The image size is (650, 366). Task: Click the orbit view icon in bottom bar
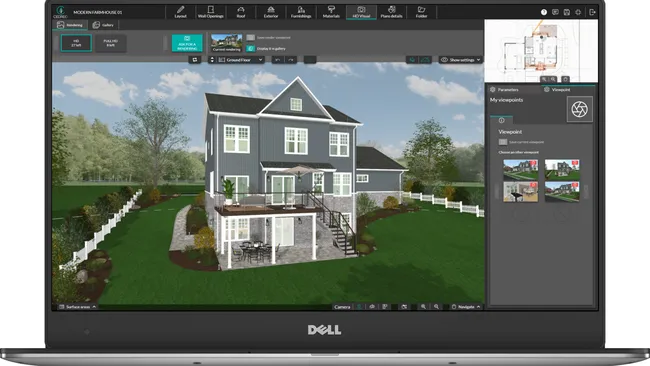pos(372,307)
